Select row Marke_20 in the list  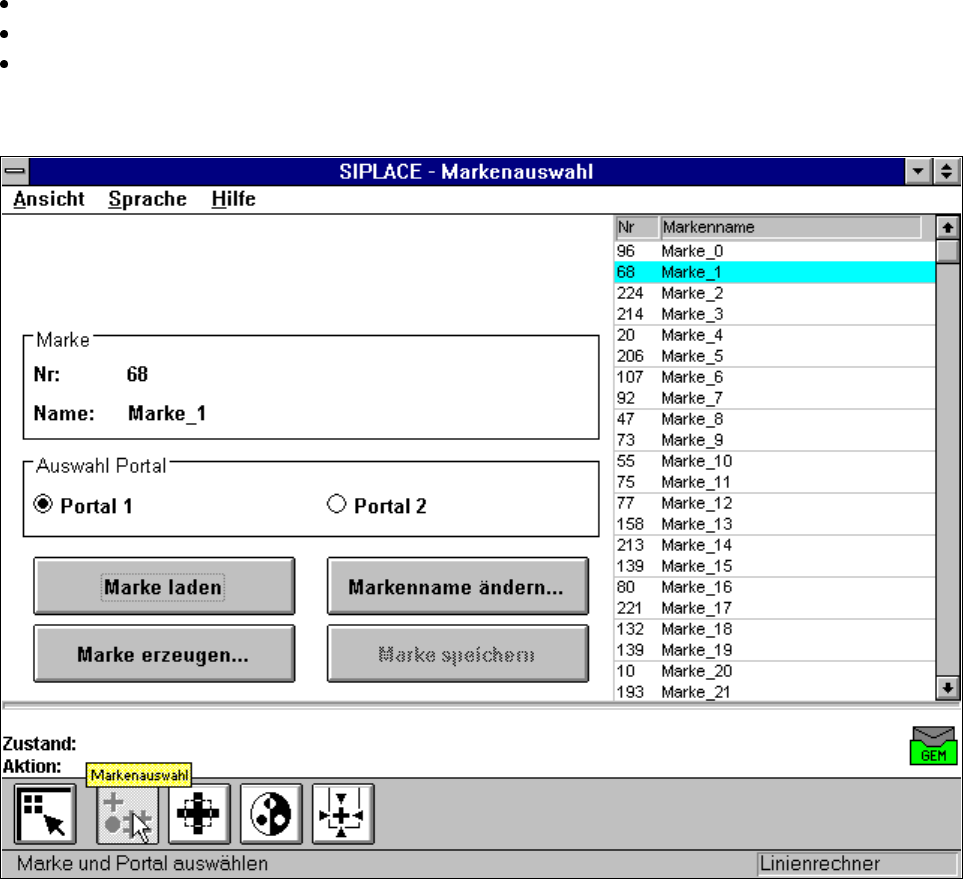(775, 671)
